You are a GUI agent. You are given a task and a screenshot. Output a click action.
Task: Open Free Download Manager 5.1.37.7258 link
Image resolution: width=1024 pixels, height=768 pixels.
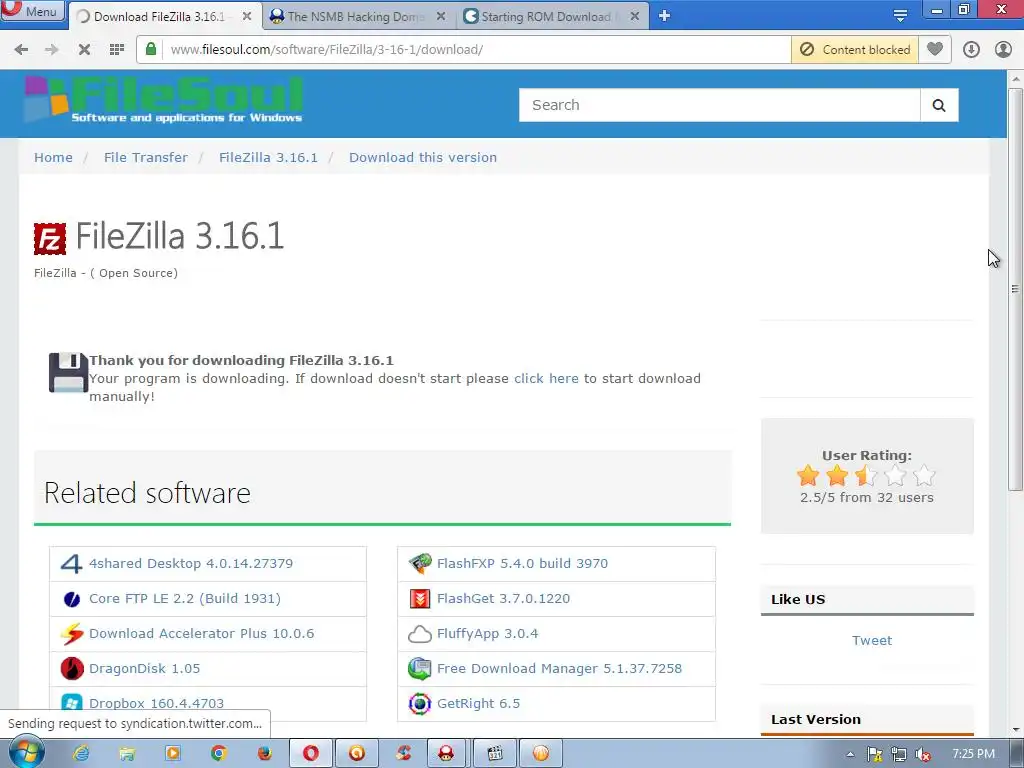pyautogui.click(x=559, y=669)
